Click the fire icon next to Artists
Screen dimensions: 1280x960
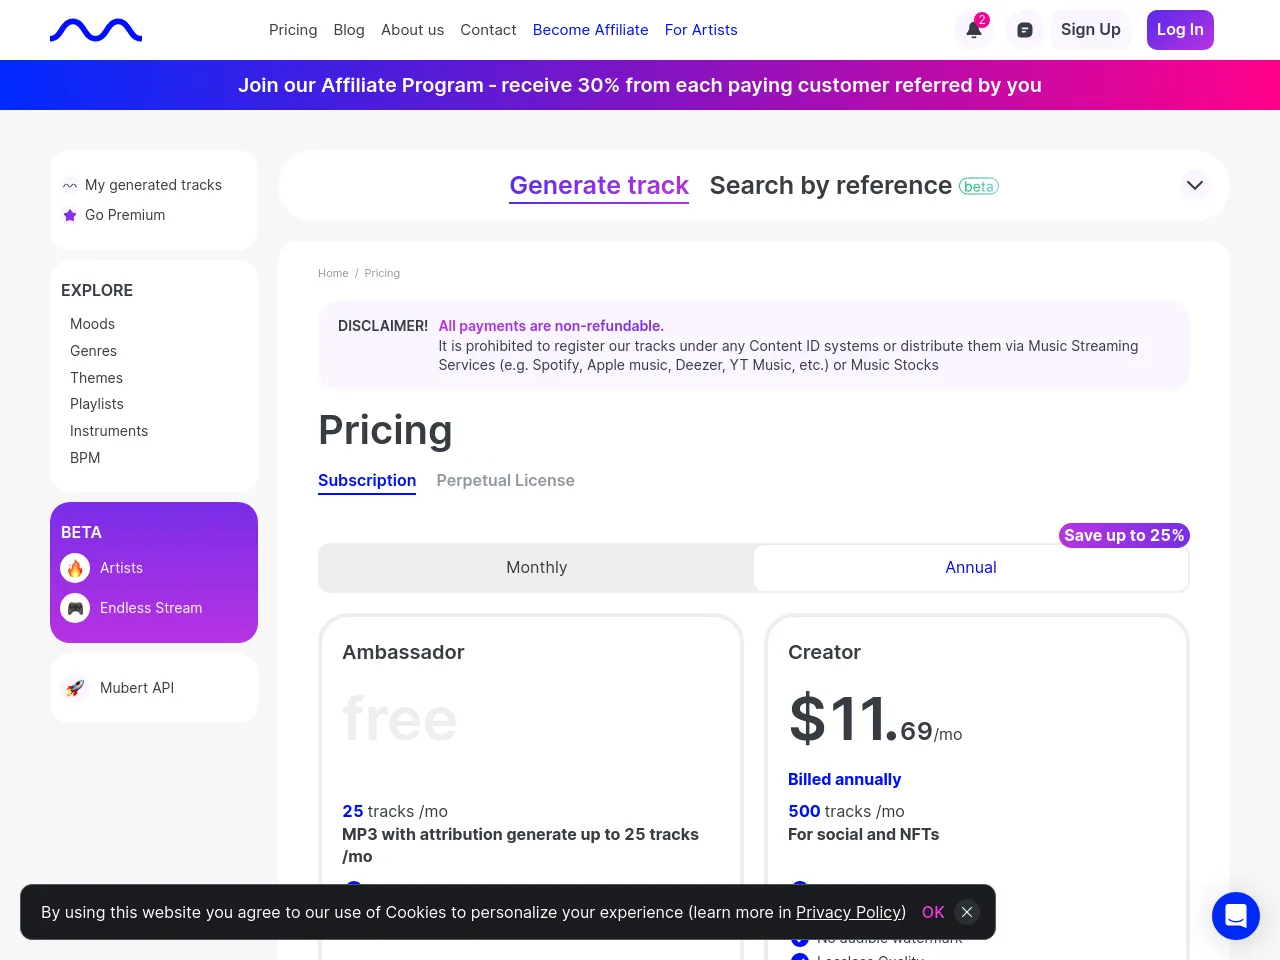coord(75,568)
